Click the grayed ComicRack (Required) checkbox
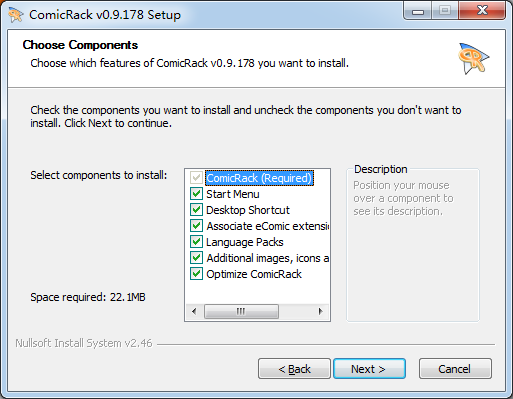The width and height of the screenshot is (513, 399). 196,178
